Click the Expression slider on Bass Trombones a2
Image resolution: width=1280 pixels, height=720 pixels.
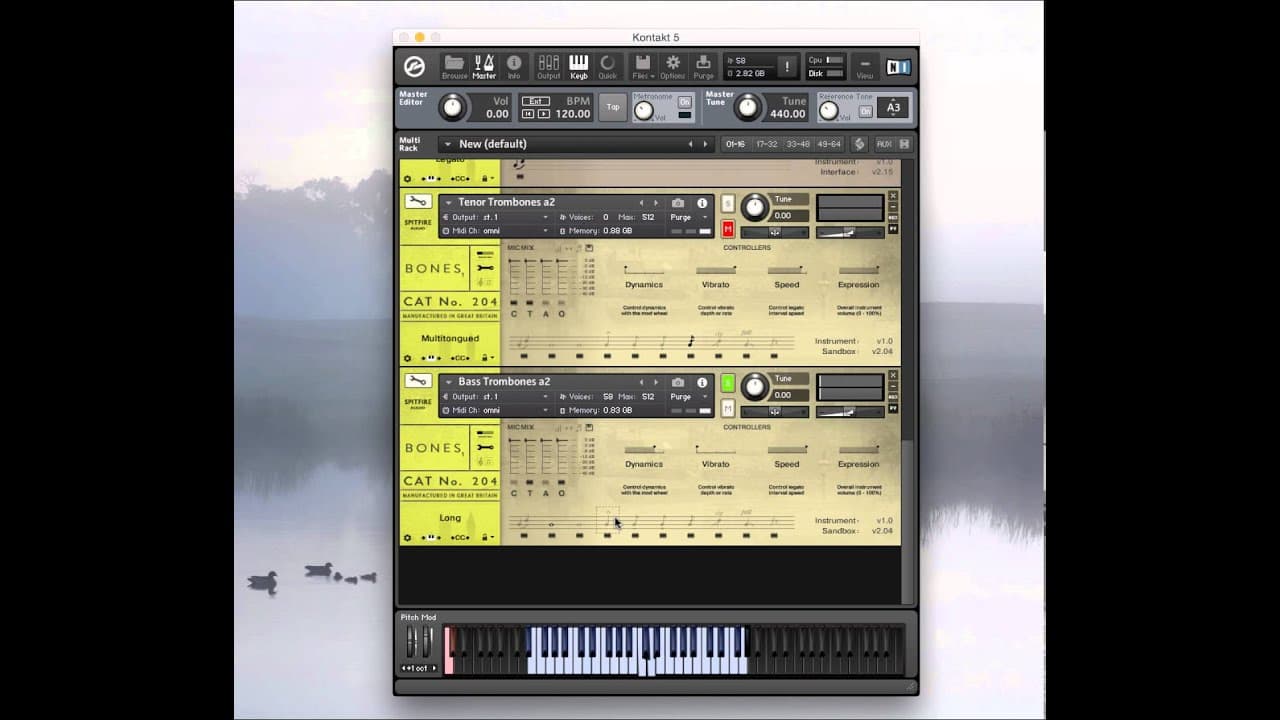(x=859, y=450)
